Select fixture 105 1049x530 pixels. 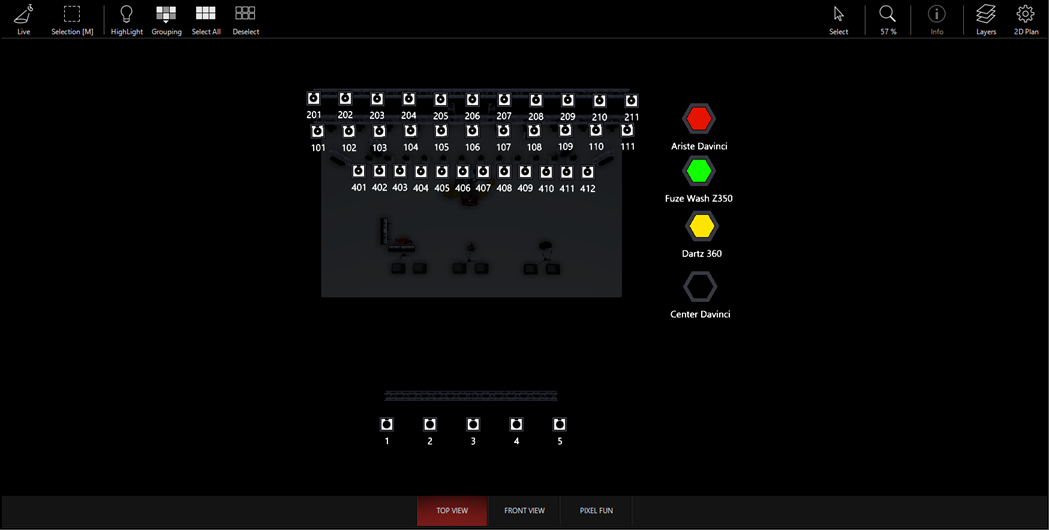coord(442,131)
